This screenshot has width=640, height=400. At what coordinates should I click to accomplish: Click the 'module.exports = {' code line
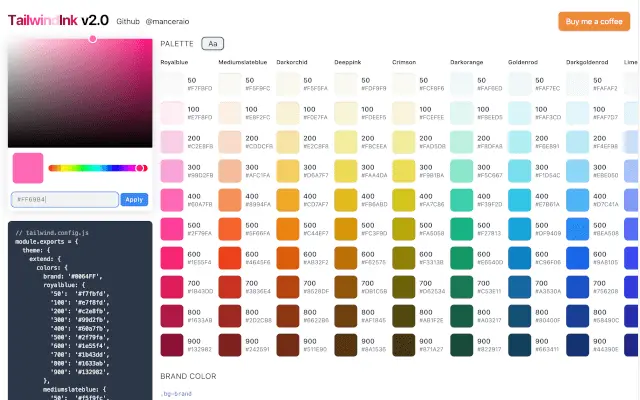coord(47,242)
